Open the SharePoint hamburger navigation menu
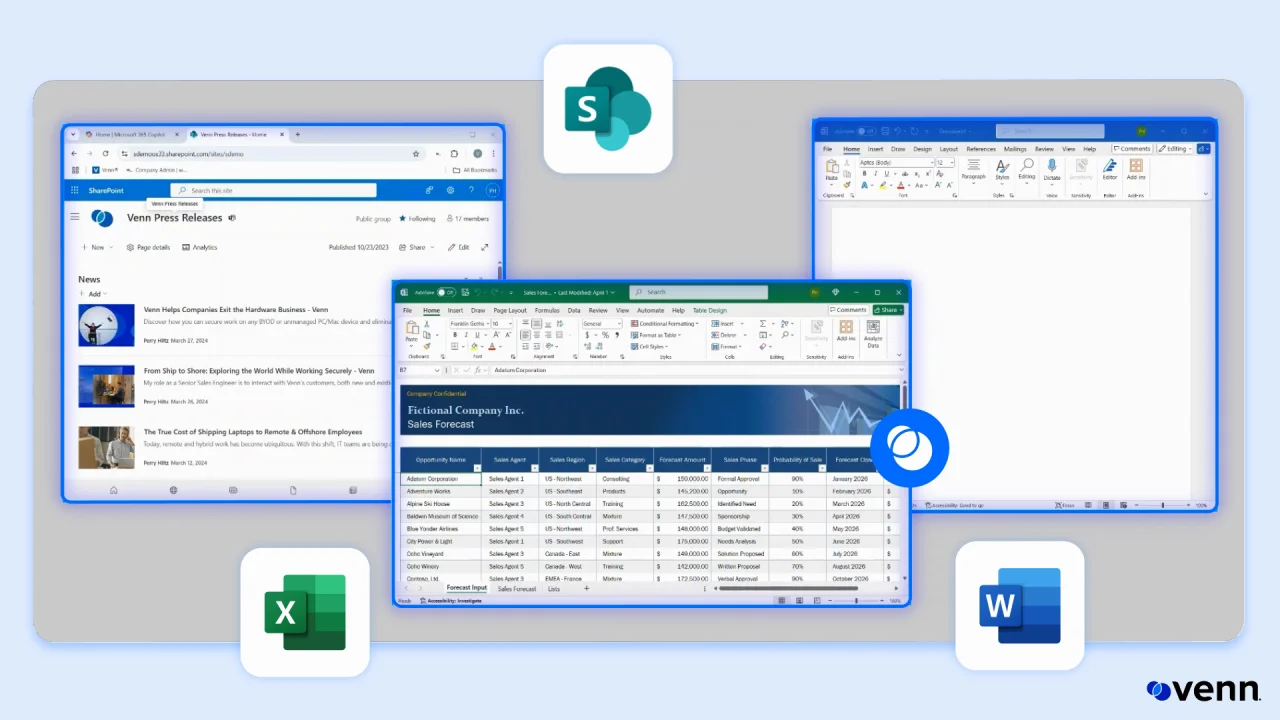 coord(74,217)
